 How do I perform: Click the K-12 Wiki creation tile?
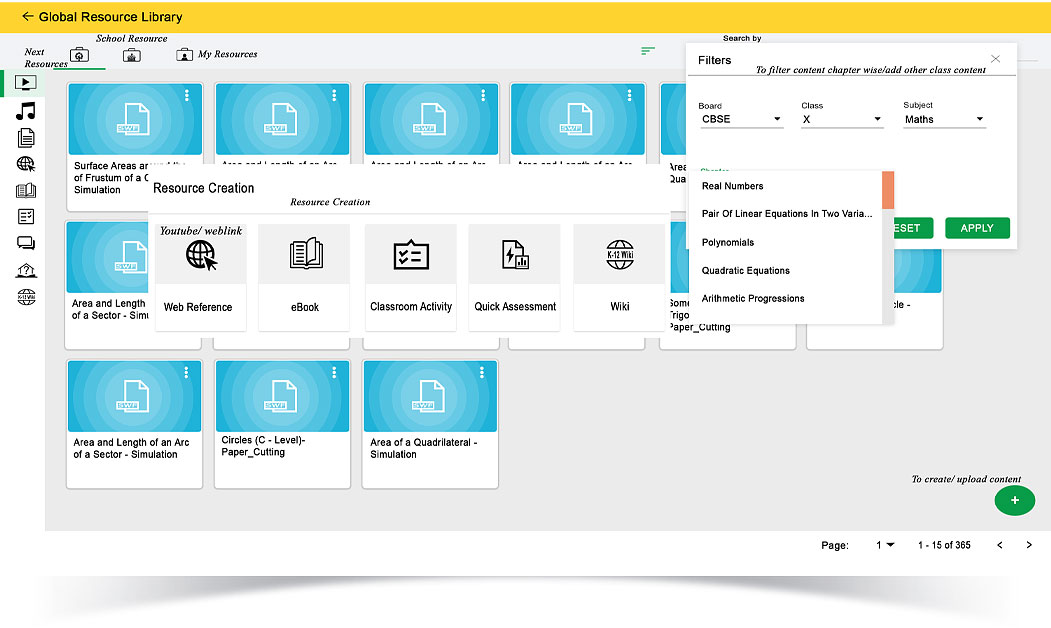[619, 277]
